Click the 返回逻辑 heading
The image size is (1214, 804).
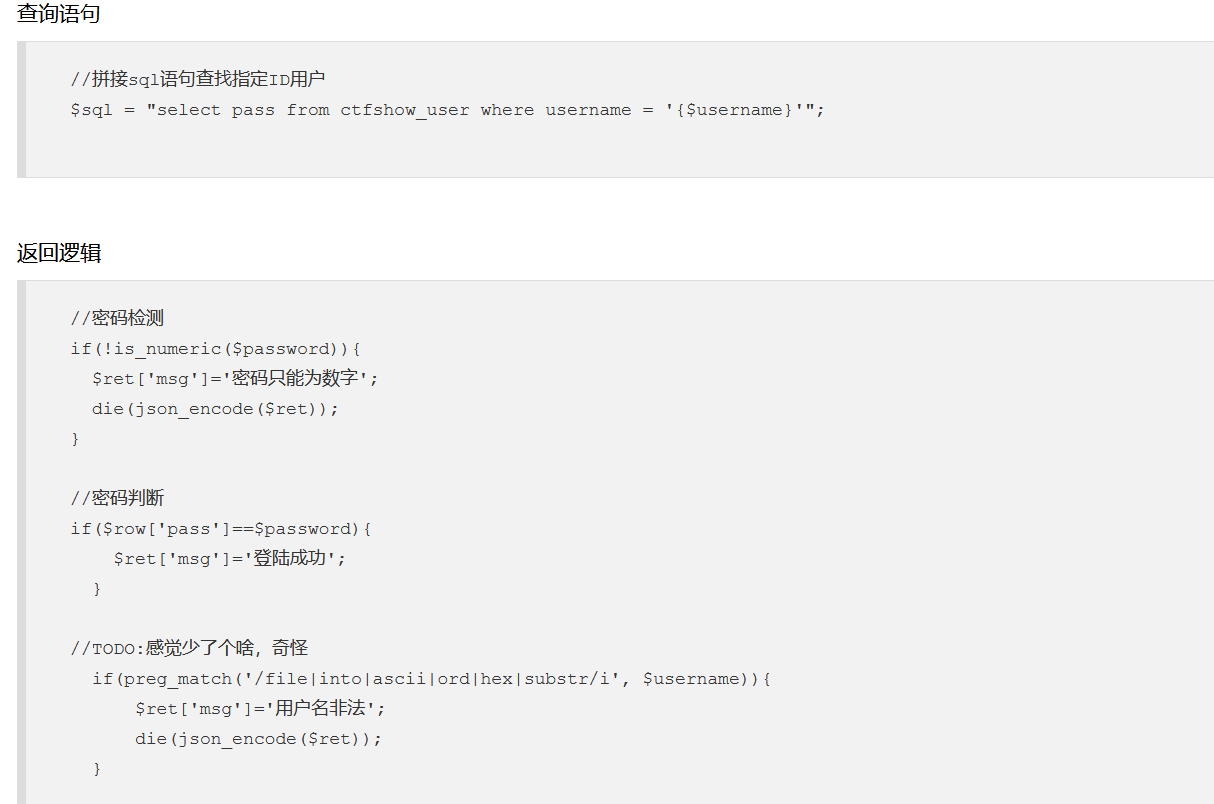58,253
